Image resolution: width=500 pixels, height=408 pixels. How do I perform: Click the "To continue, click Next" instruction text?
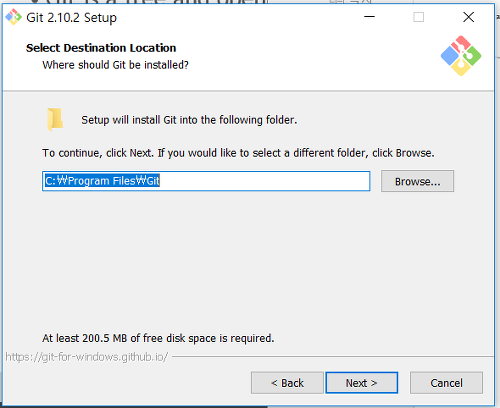click(238, 153)
